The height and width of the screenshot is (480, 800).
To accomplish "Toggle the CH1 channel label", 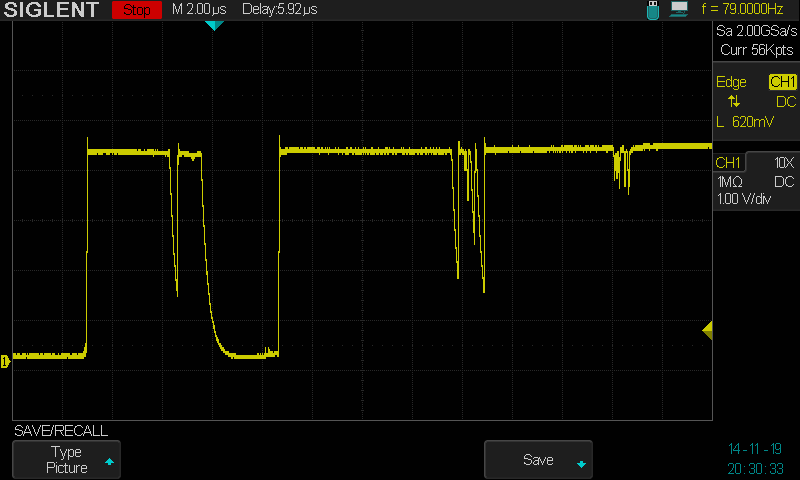I will (729, 163).
